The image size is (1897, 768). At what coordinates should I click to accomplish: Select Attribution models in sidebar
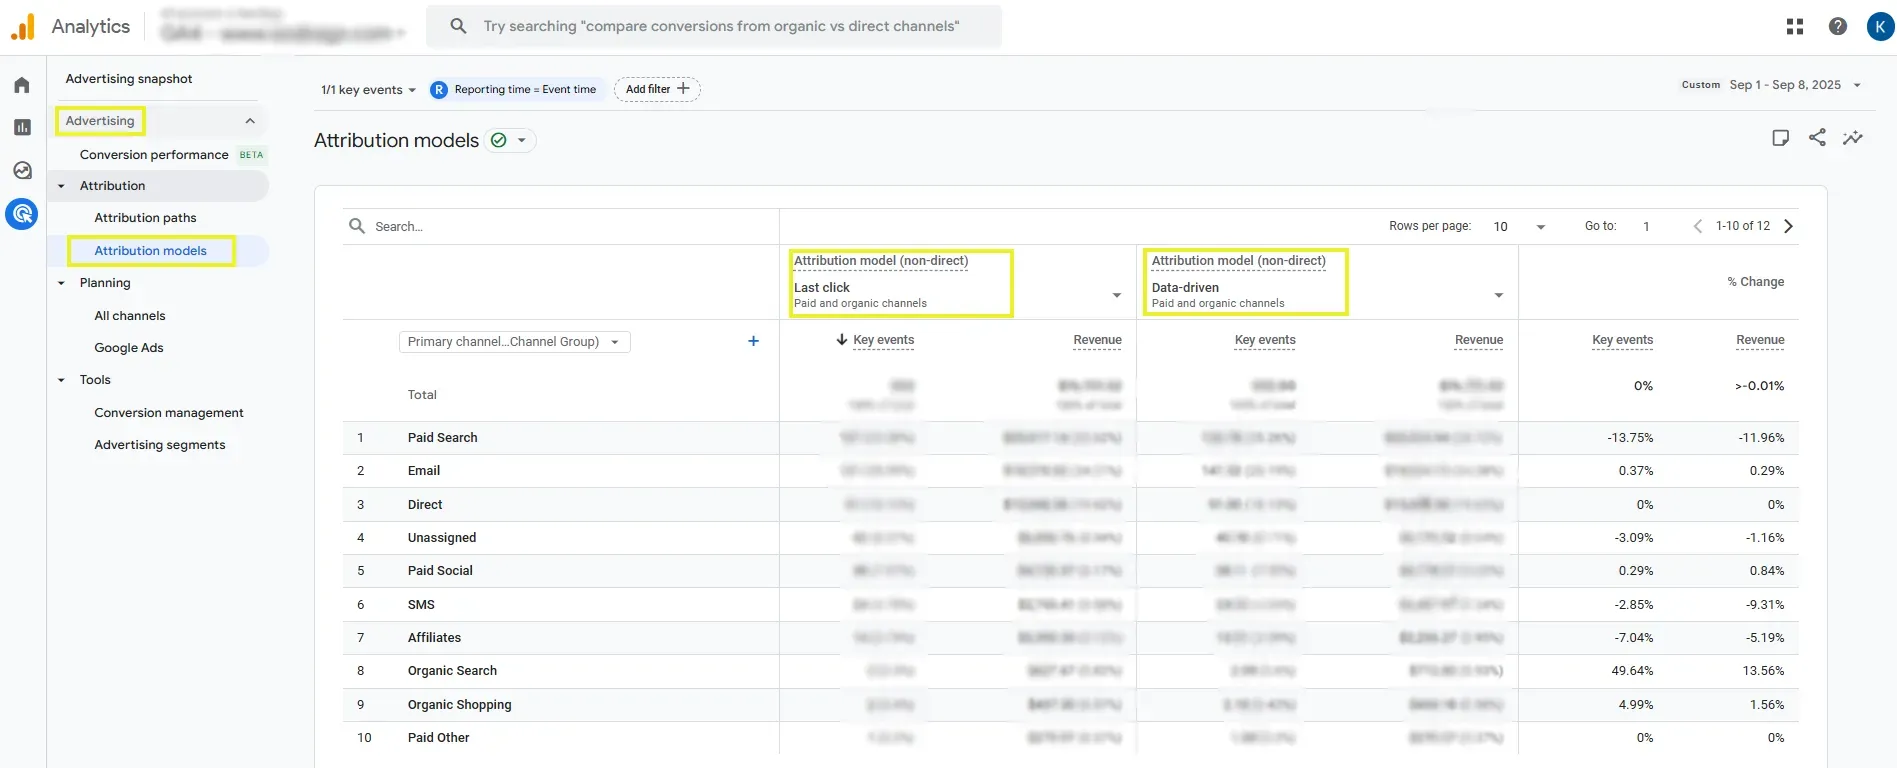point(150,251)
